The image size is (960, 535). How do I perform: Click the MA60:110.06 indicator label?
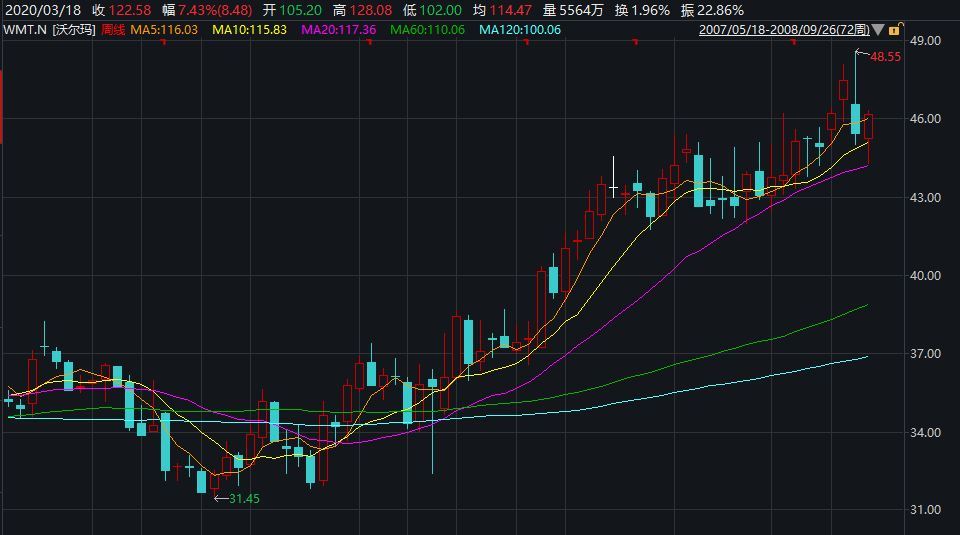coord(427,29)
